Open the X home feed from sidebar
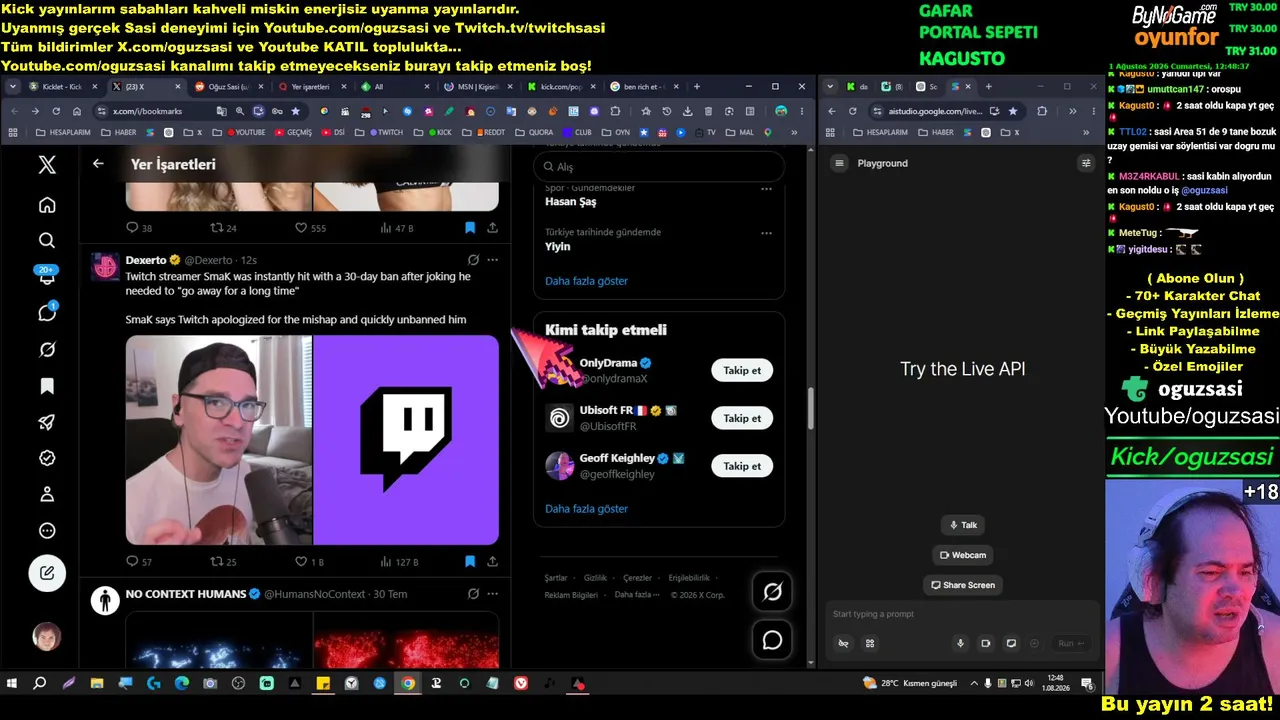The image size is (1280, 720). tap(47, 205)
